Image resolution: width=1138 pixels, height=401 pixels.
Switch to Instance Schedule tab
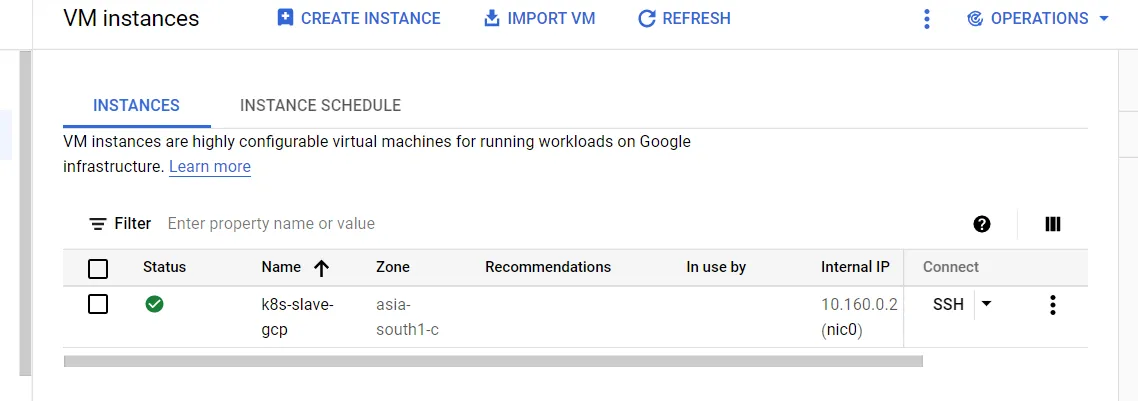(320, 105)
